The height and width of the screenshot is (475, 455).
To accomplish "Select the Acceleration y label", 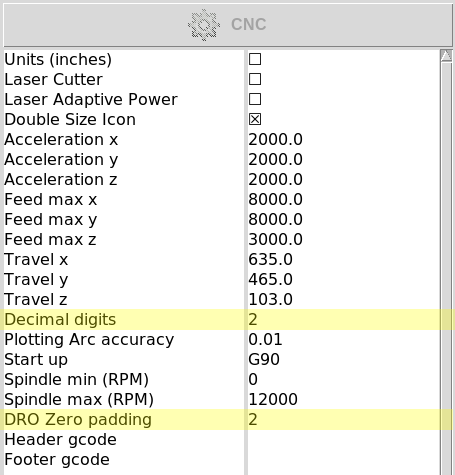I will point(61,159).
